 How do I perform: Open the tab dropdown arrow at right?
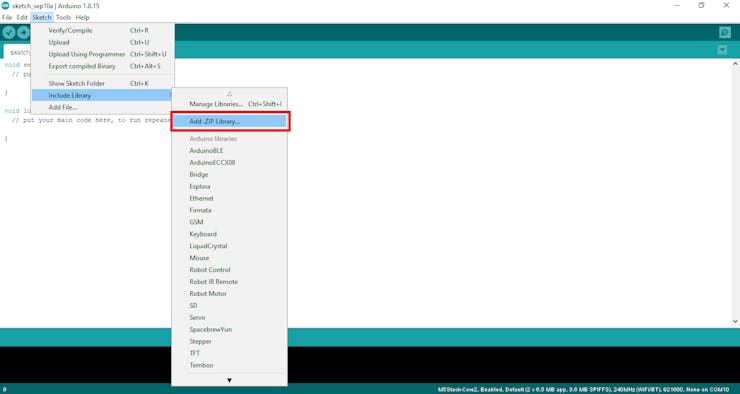[722, 50]
